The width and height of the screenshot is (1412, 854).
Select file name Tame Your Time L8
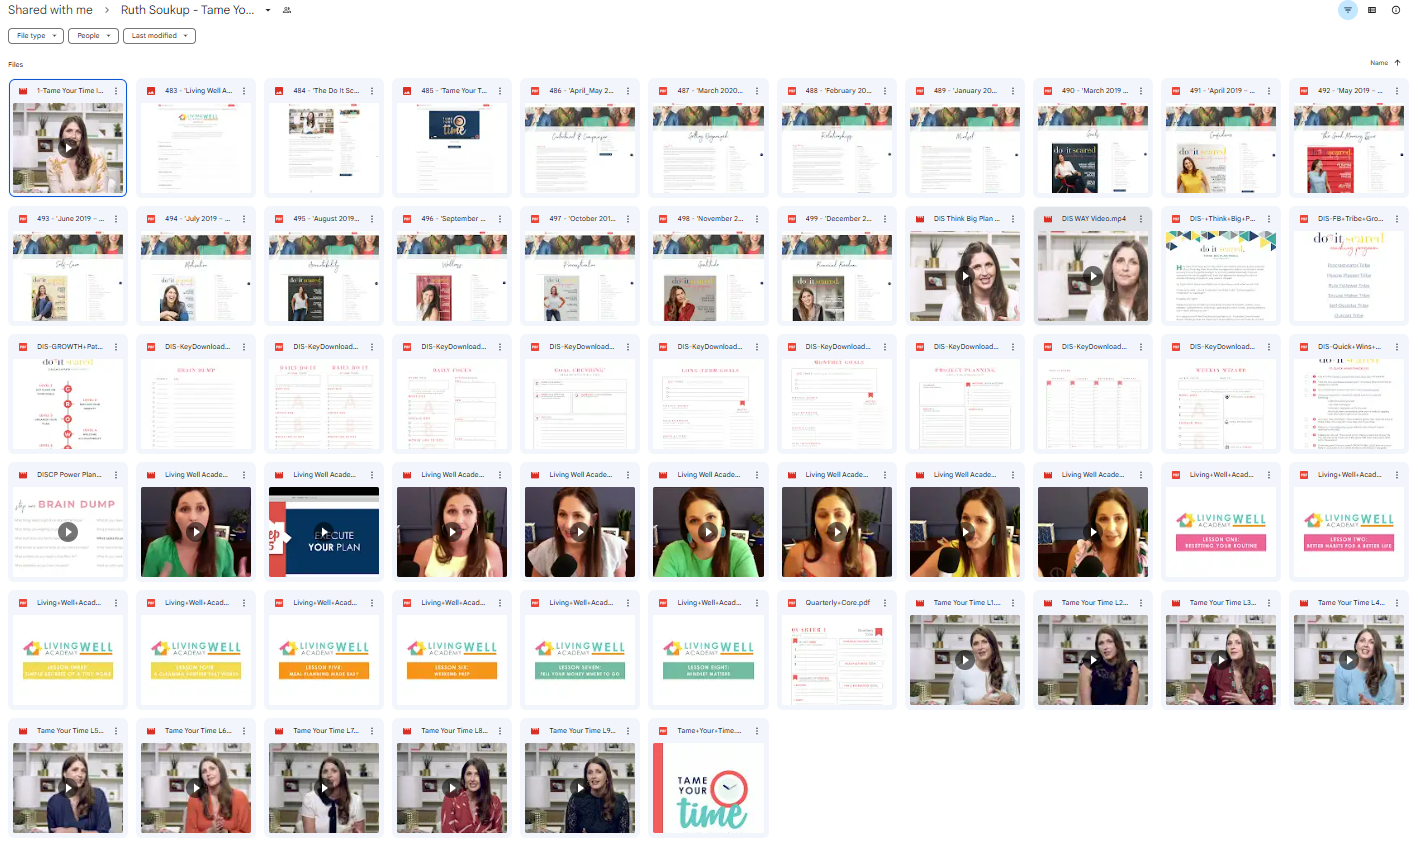(454, 731)
